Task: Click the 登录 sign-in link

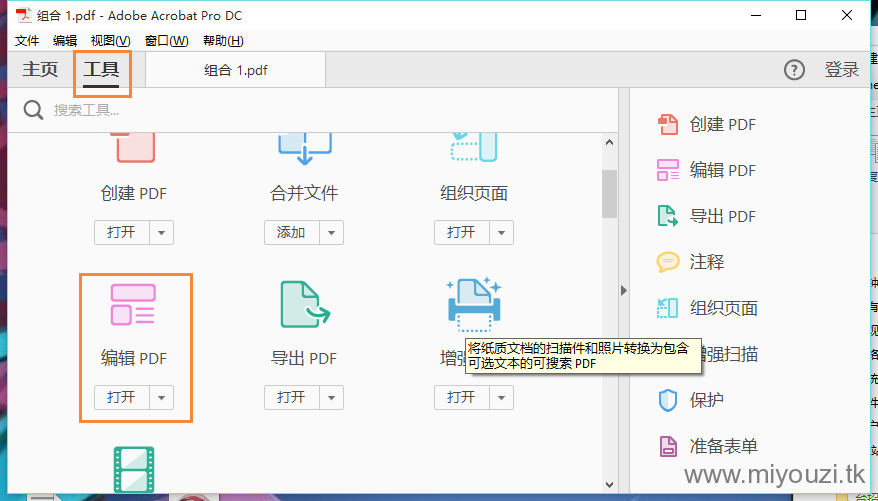Action: pyautogui.click(x=842, y=69)
